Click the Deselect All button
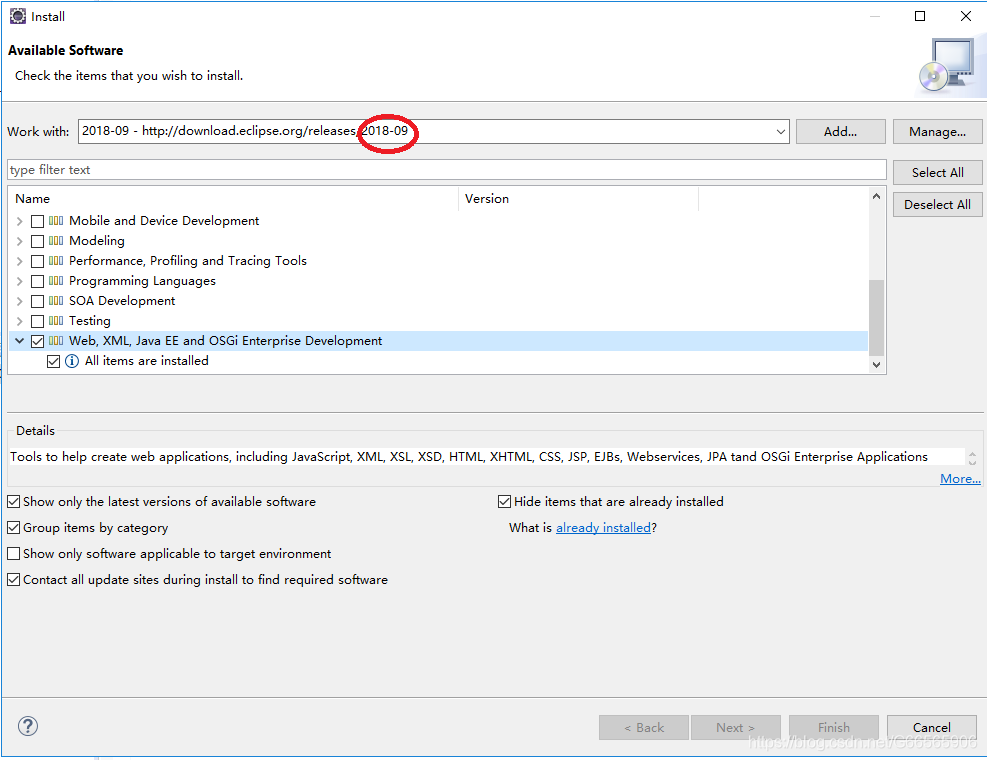Viewport: 987px width, 761px height. tap(937, 205)
